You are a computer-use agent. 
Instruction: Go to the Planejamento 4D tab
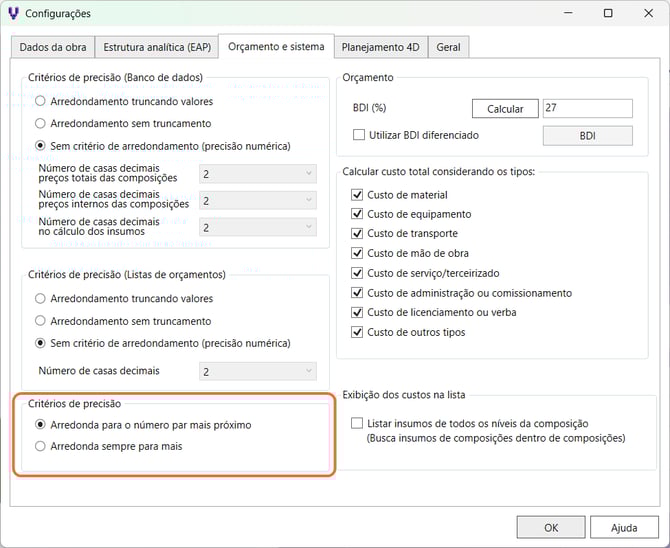383,47
